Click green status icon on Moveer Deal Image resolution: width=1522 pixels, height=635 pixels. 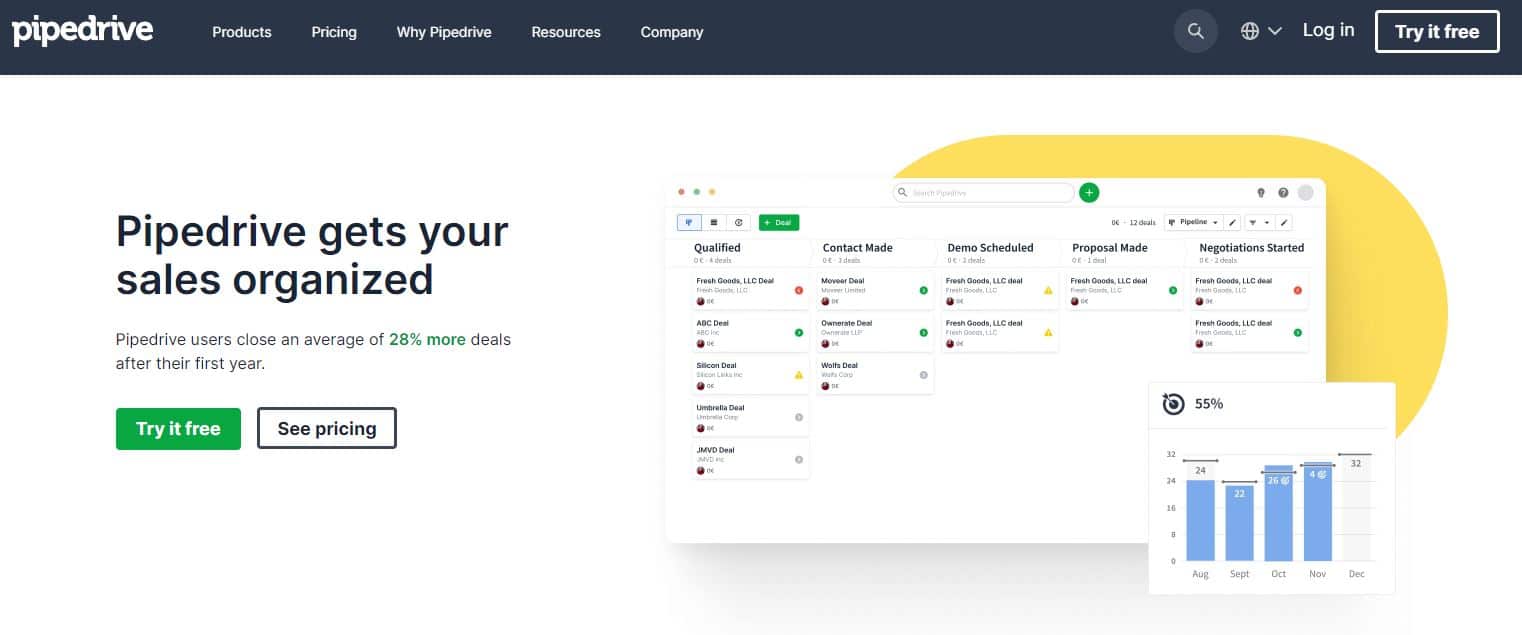click(923, 290)
